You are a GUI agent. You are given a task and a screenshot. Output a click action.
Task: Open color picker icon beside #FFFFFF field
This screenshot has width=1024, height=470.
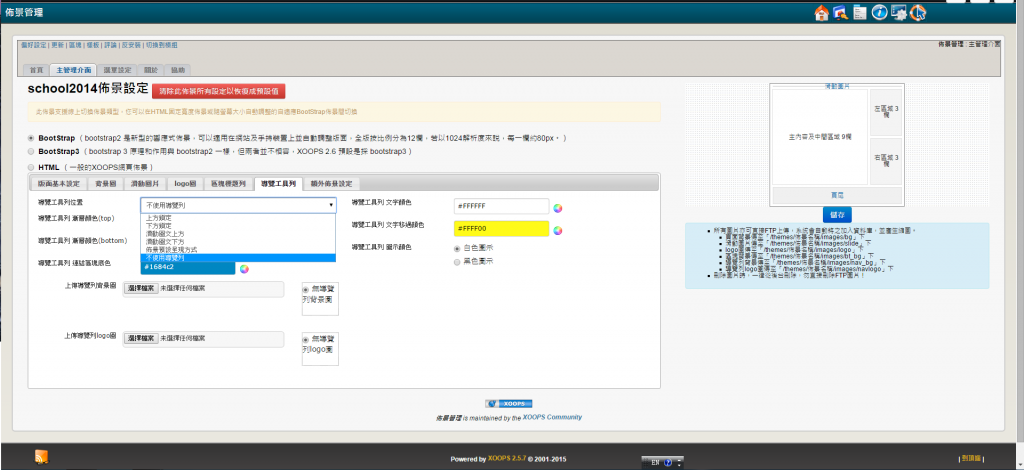pos(558,207)
